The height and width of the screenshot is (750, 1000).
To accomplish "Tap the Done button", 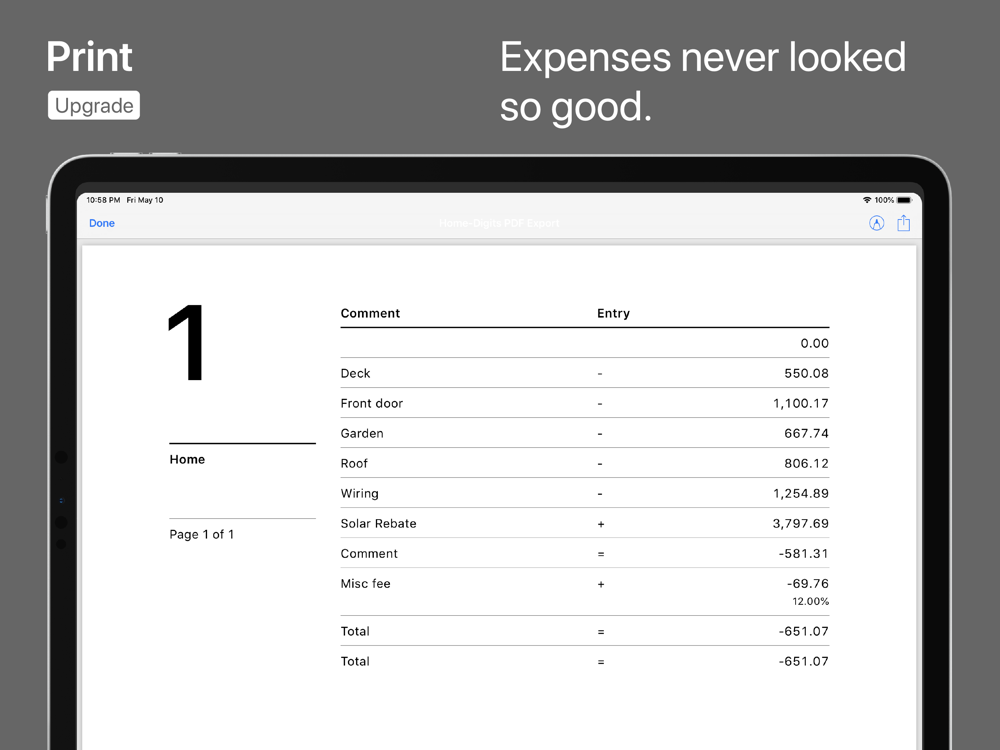I will [x=102, y=223].
